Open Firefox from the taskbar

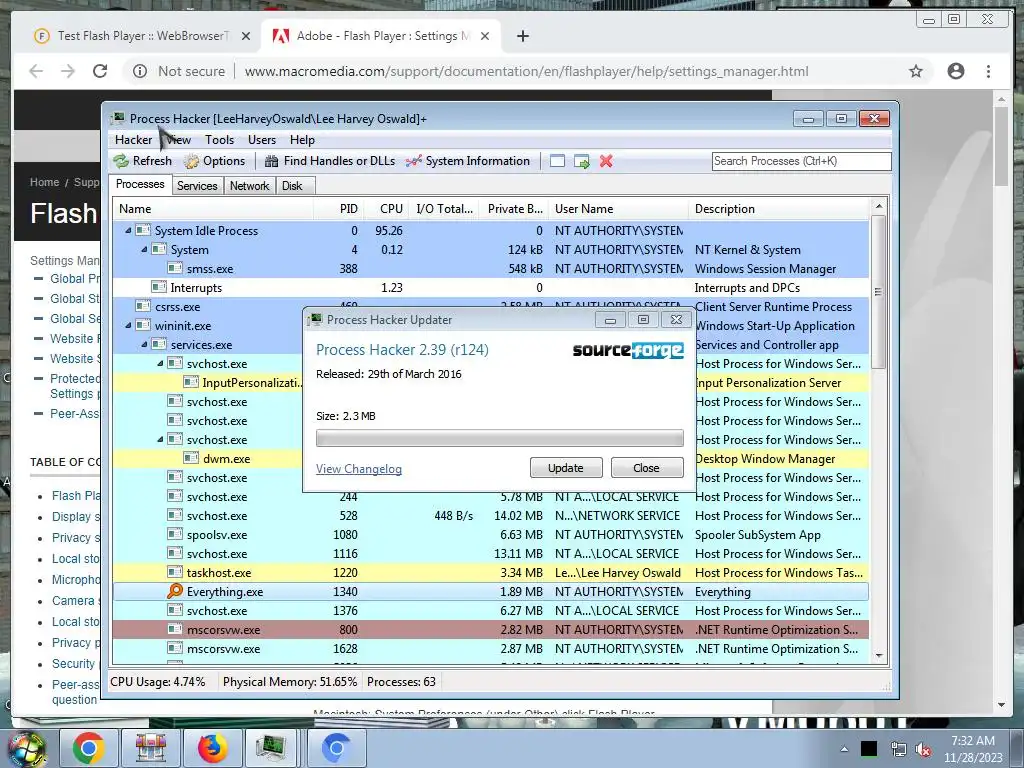212,748
